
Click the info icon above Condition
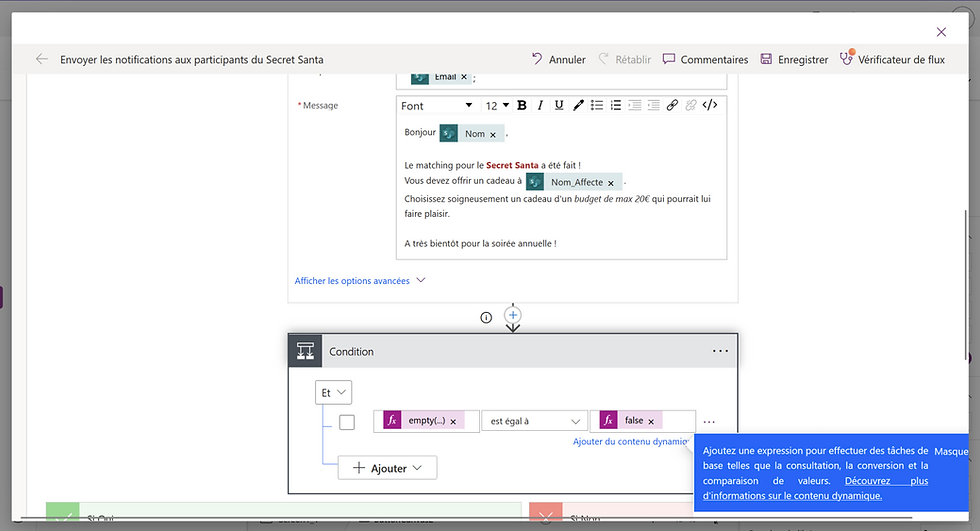pos(486,317)
